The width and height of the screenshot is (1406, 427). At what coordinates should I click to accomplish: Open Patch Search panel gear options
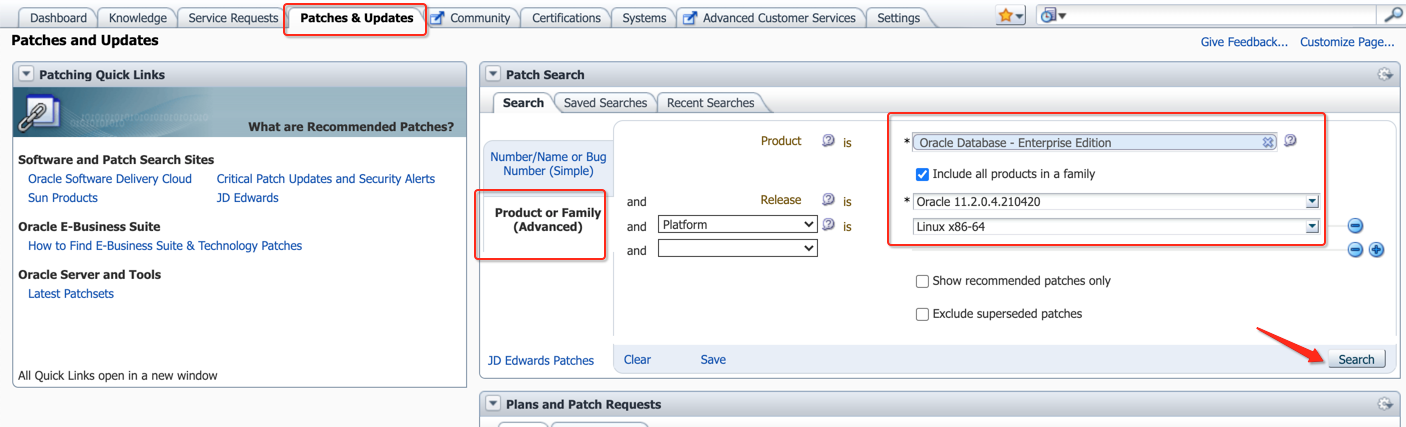(x=1385, y=74)
